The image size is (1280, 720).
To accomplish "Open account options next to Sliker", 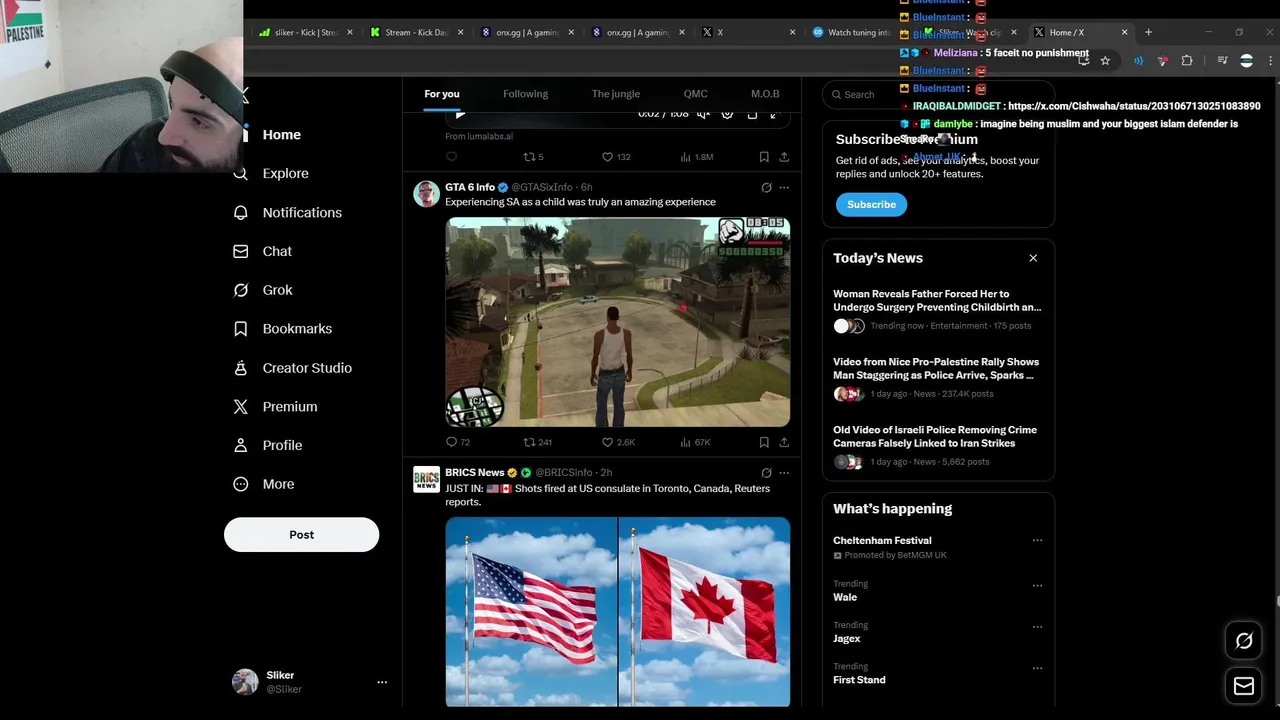I will pyautogui.click(x=381, y=682).
